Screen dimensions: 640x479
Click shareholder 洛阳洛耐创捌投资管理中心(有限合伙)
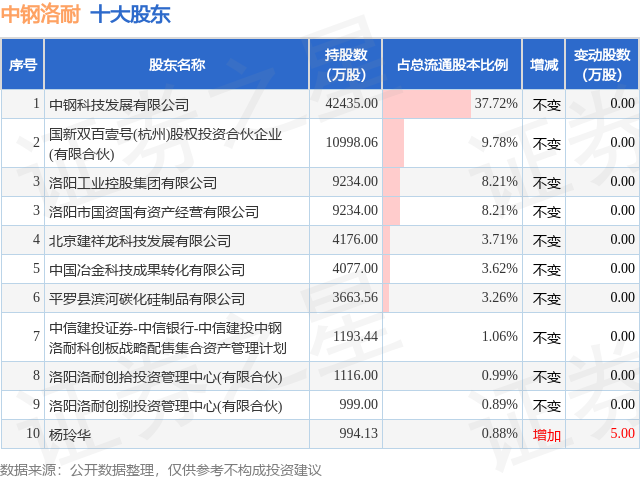(x=165, y=406)
